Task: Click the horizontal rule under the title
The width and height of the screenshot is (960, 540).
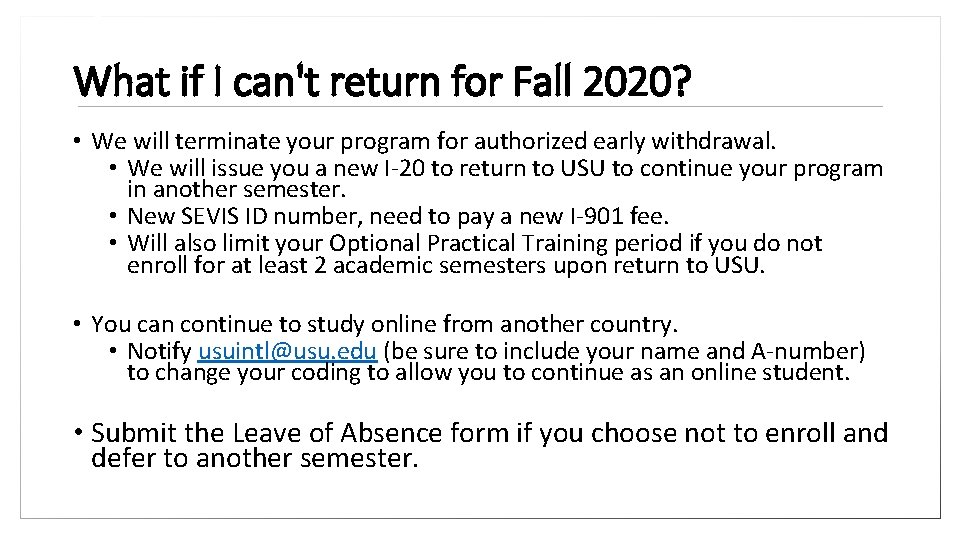Action: (x=480, y=107)
